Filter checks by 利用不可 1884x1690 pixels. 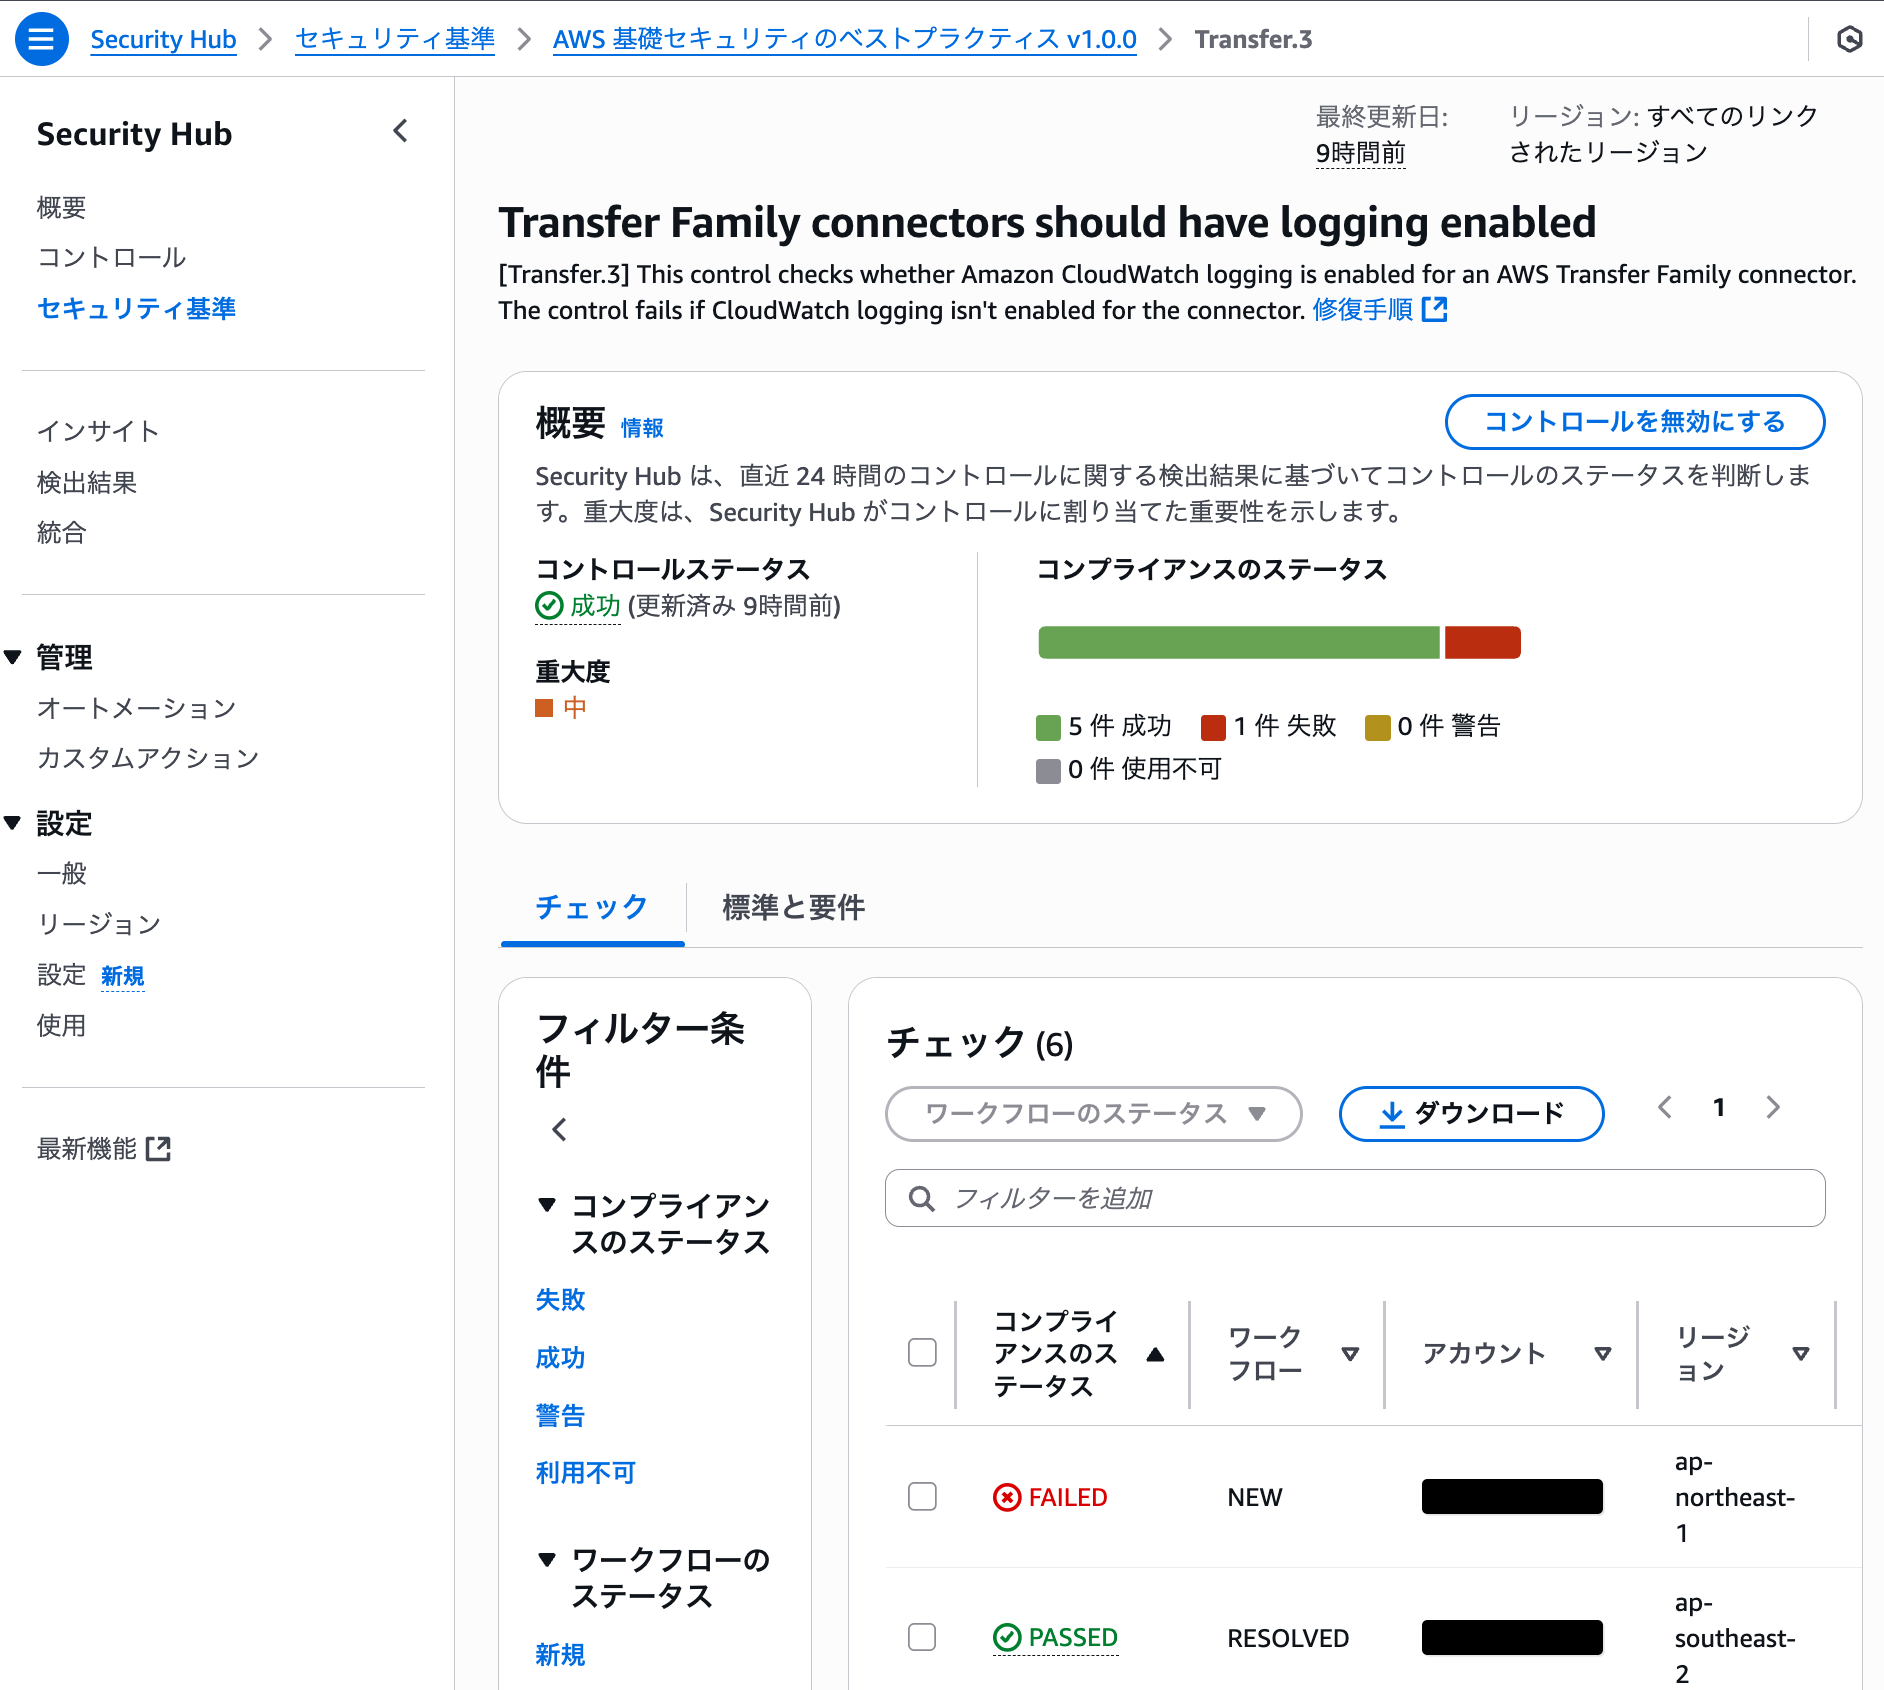[586, 1472]
